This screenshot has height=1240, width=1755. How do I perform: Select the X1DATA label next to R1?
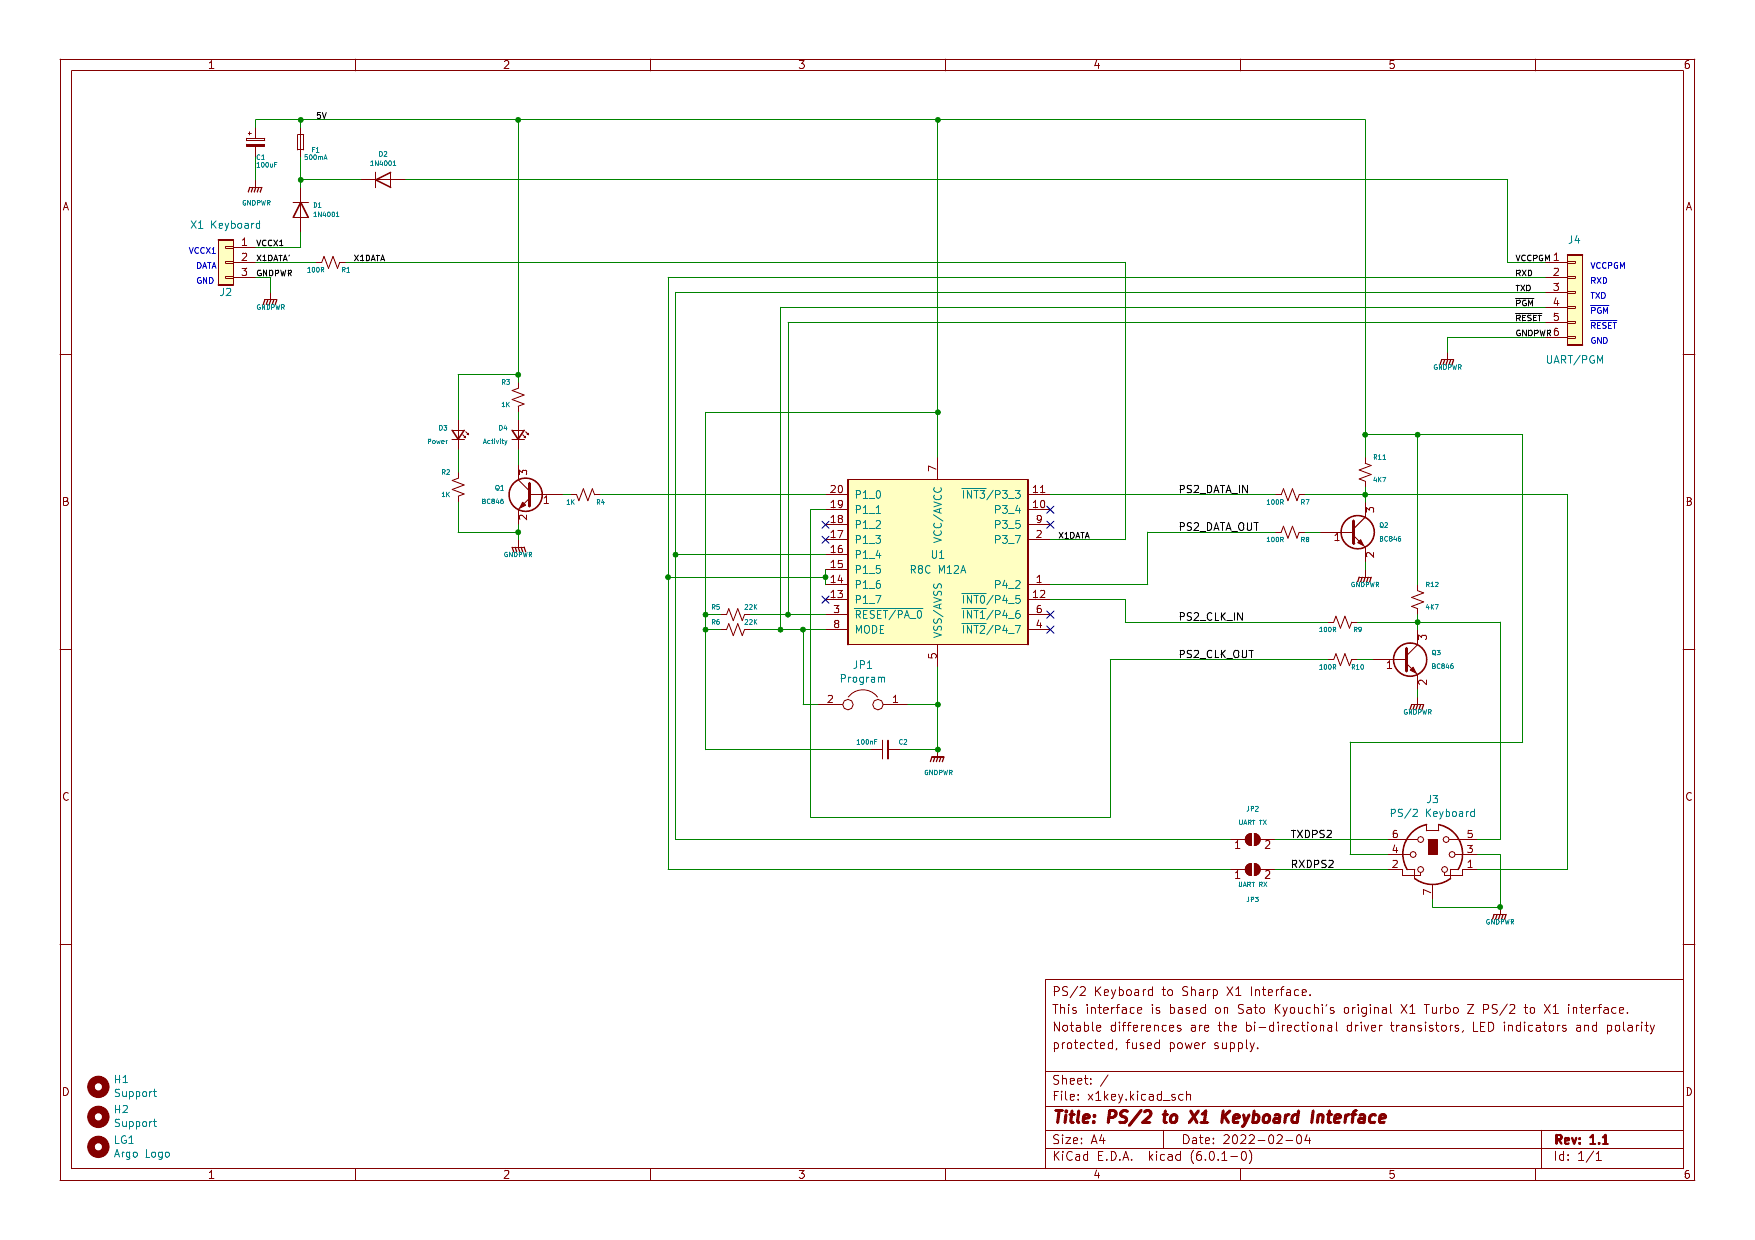[x=369, y=258]
